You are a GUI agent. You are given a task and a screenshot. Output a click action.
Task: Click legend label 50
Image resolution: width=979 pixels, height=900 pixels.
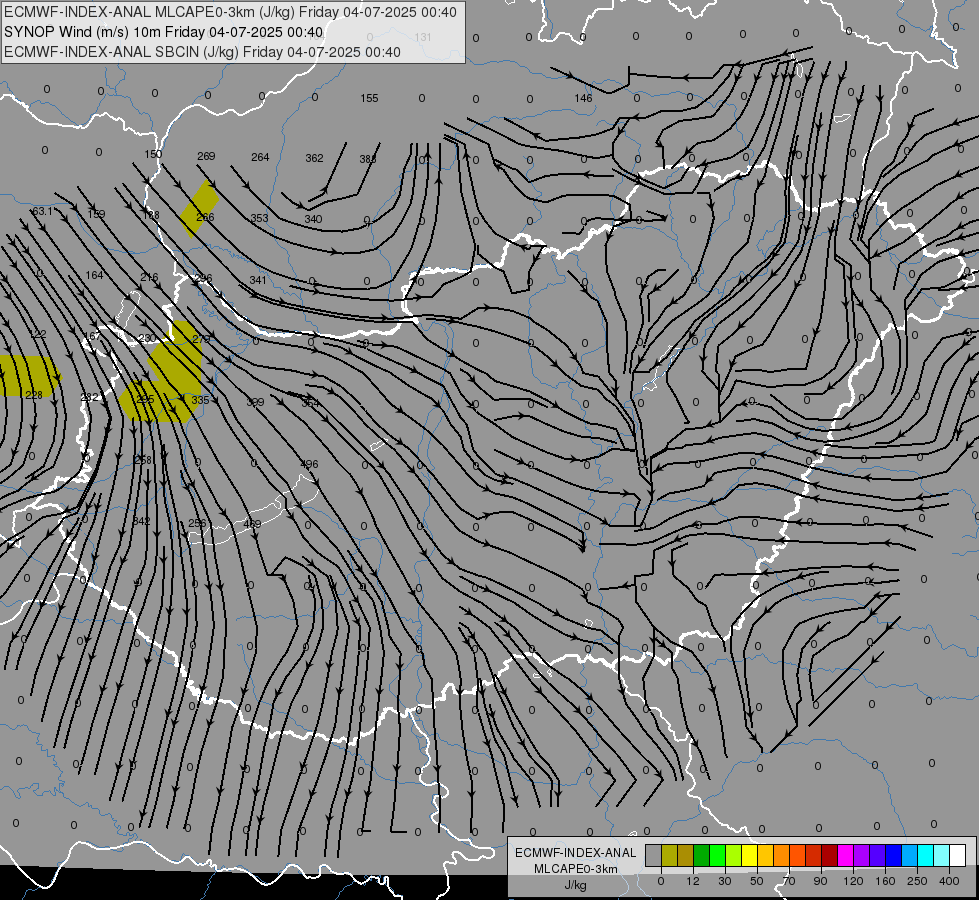[x=756, y=881]
